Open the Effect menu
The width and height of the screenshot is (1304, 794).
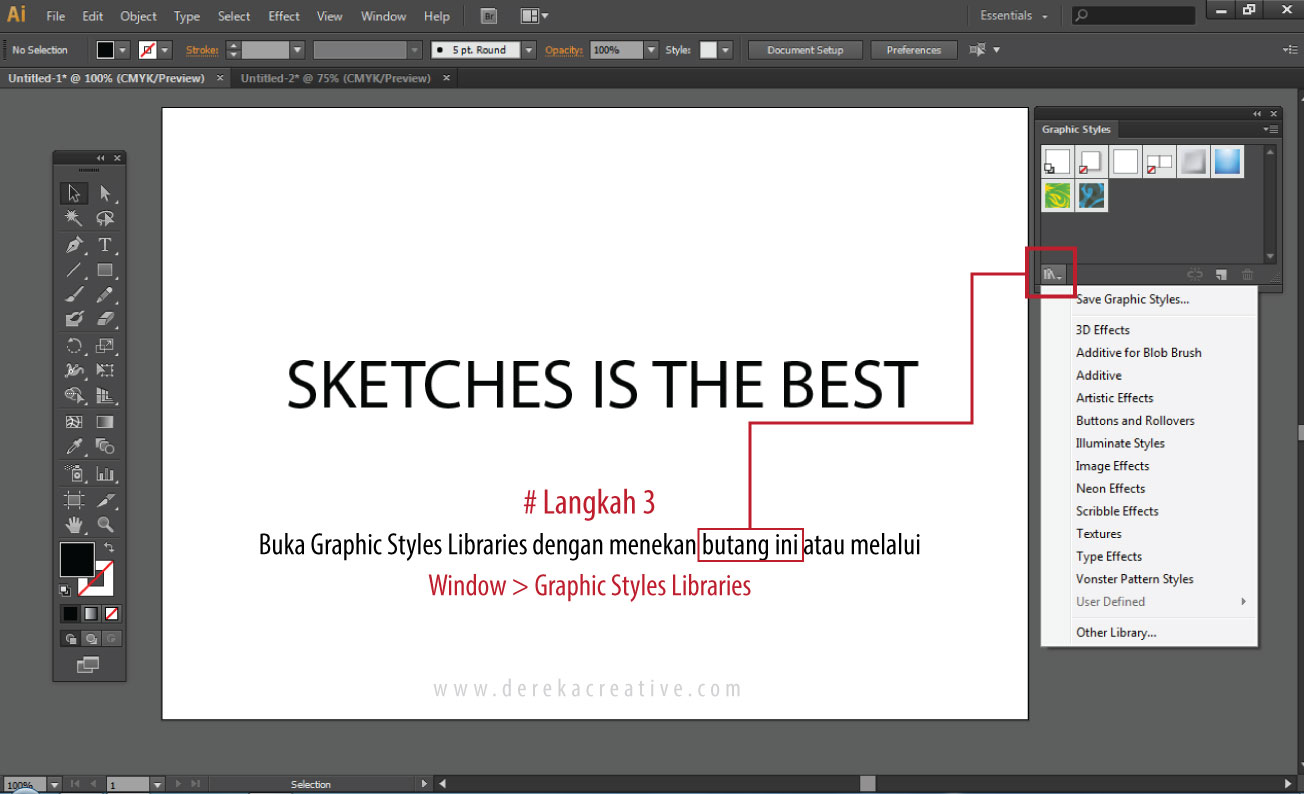284,16
